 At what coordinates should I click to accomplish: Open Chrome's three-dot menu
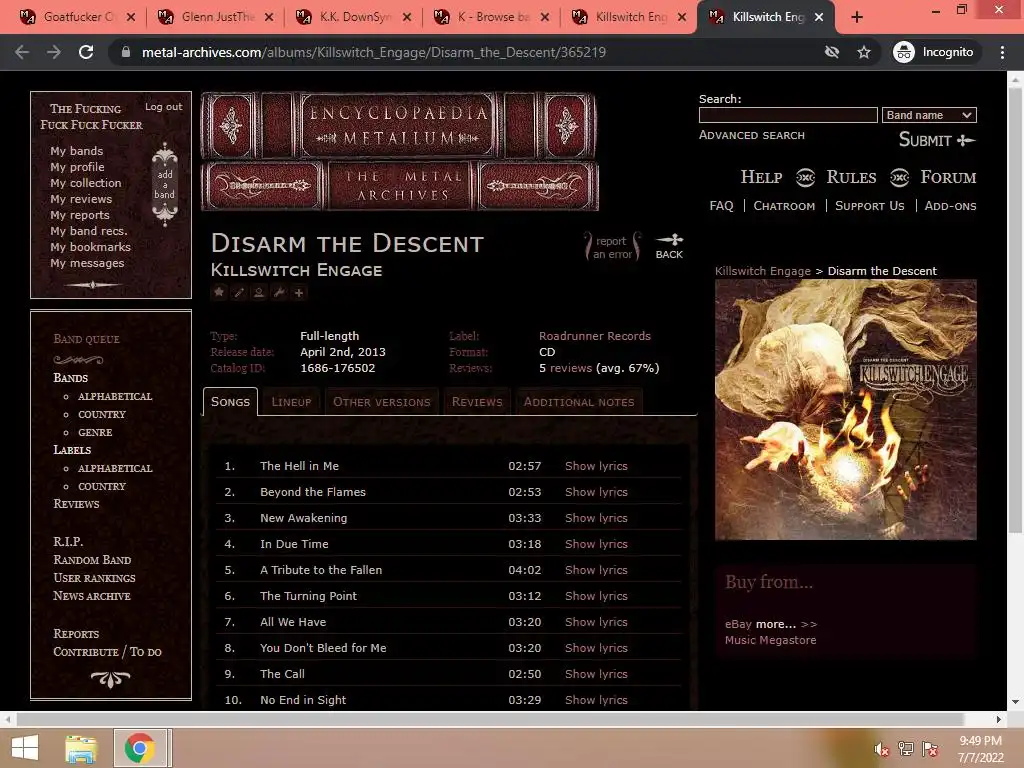[1002, 52]
